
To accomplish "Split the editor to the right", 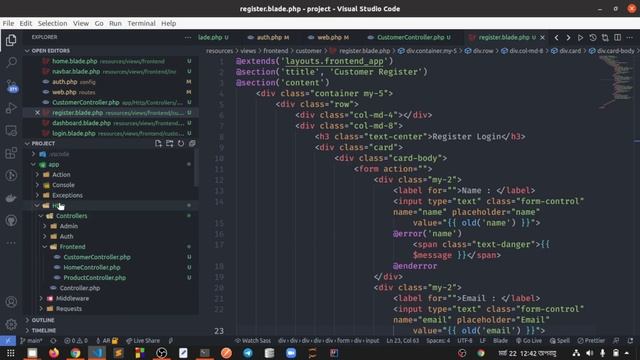I will (x=618, y=38).
